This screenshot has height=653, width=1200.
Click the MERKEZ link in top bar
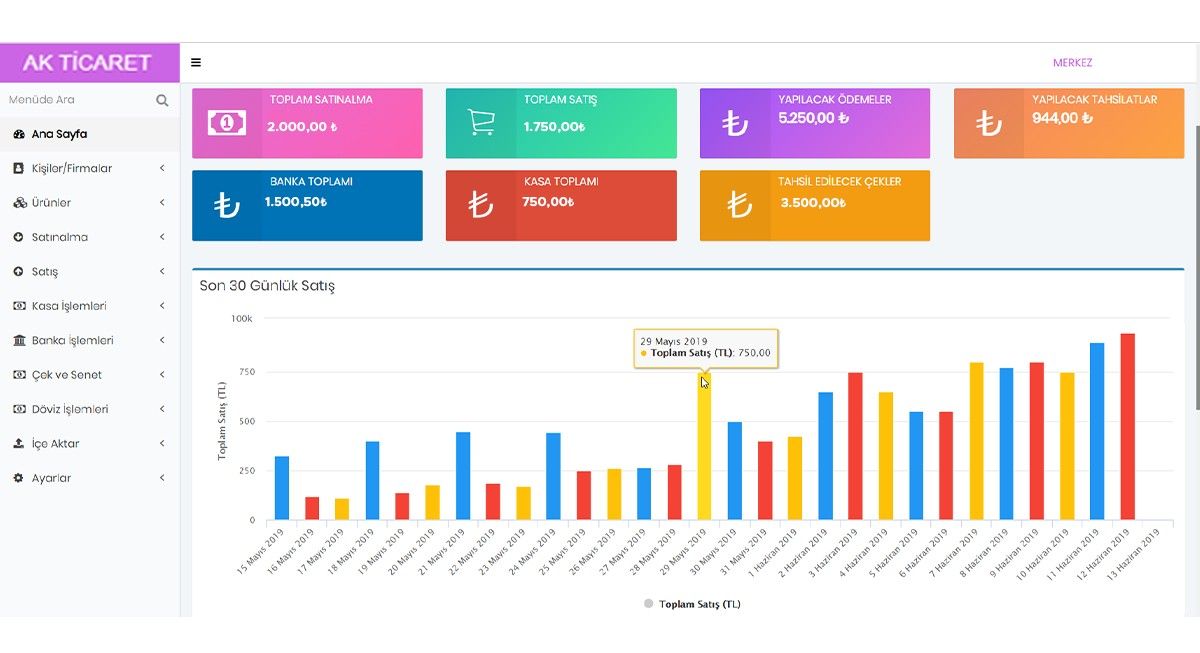coord(1072,63)
